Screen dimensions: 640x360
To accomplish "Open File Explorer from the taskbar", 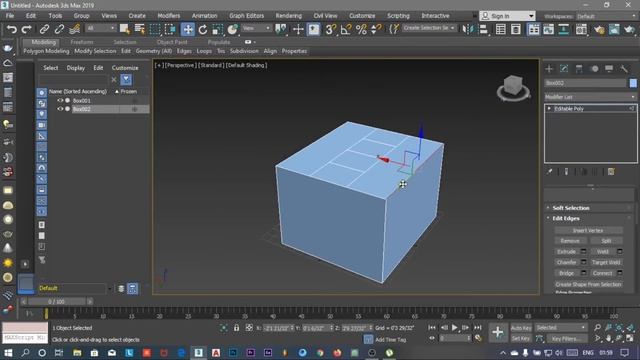I will coord(77,353).
